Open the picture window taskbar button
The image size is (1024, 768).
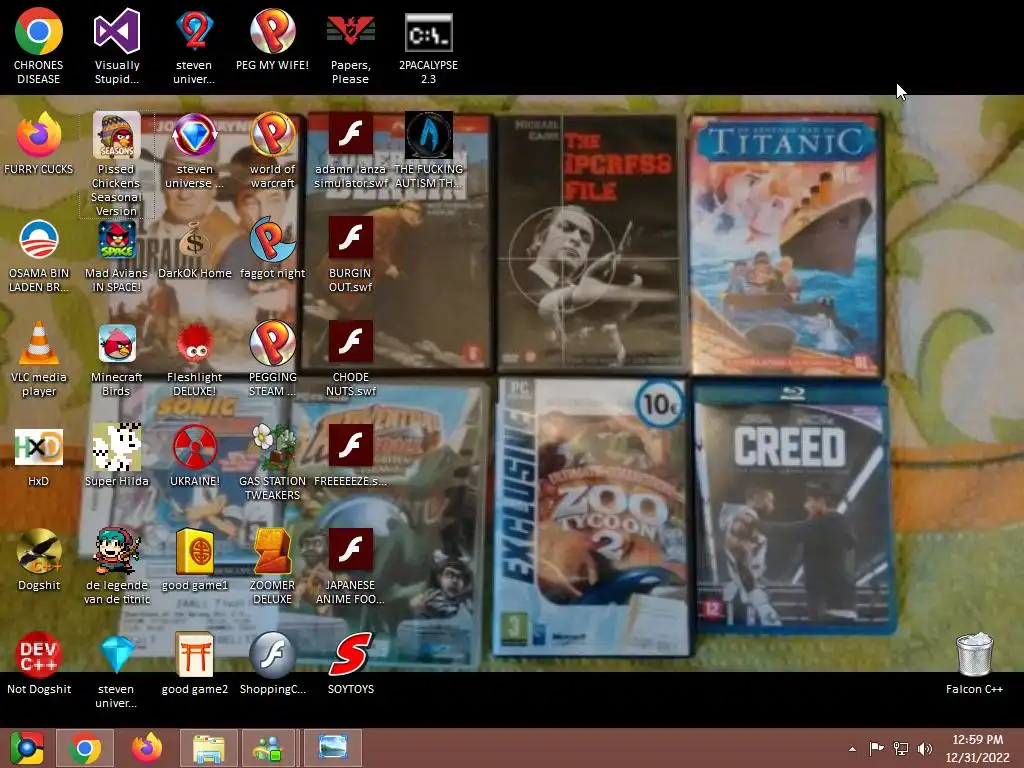coord(332,748)
